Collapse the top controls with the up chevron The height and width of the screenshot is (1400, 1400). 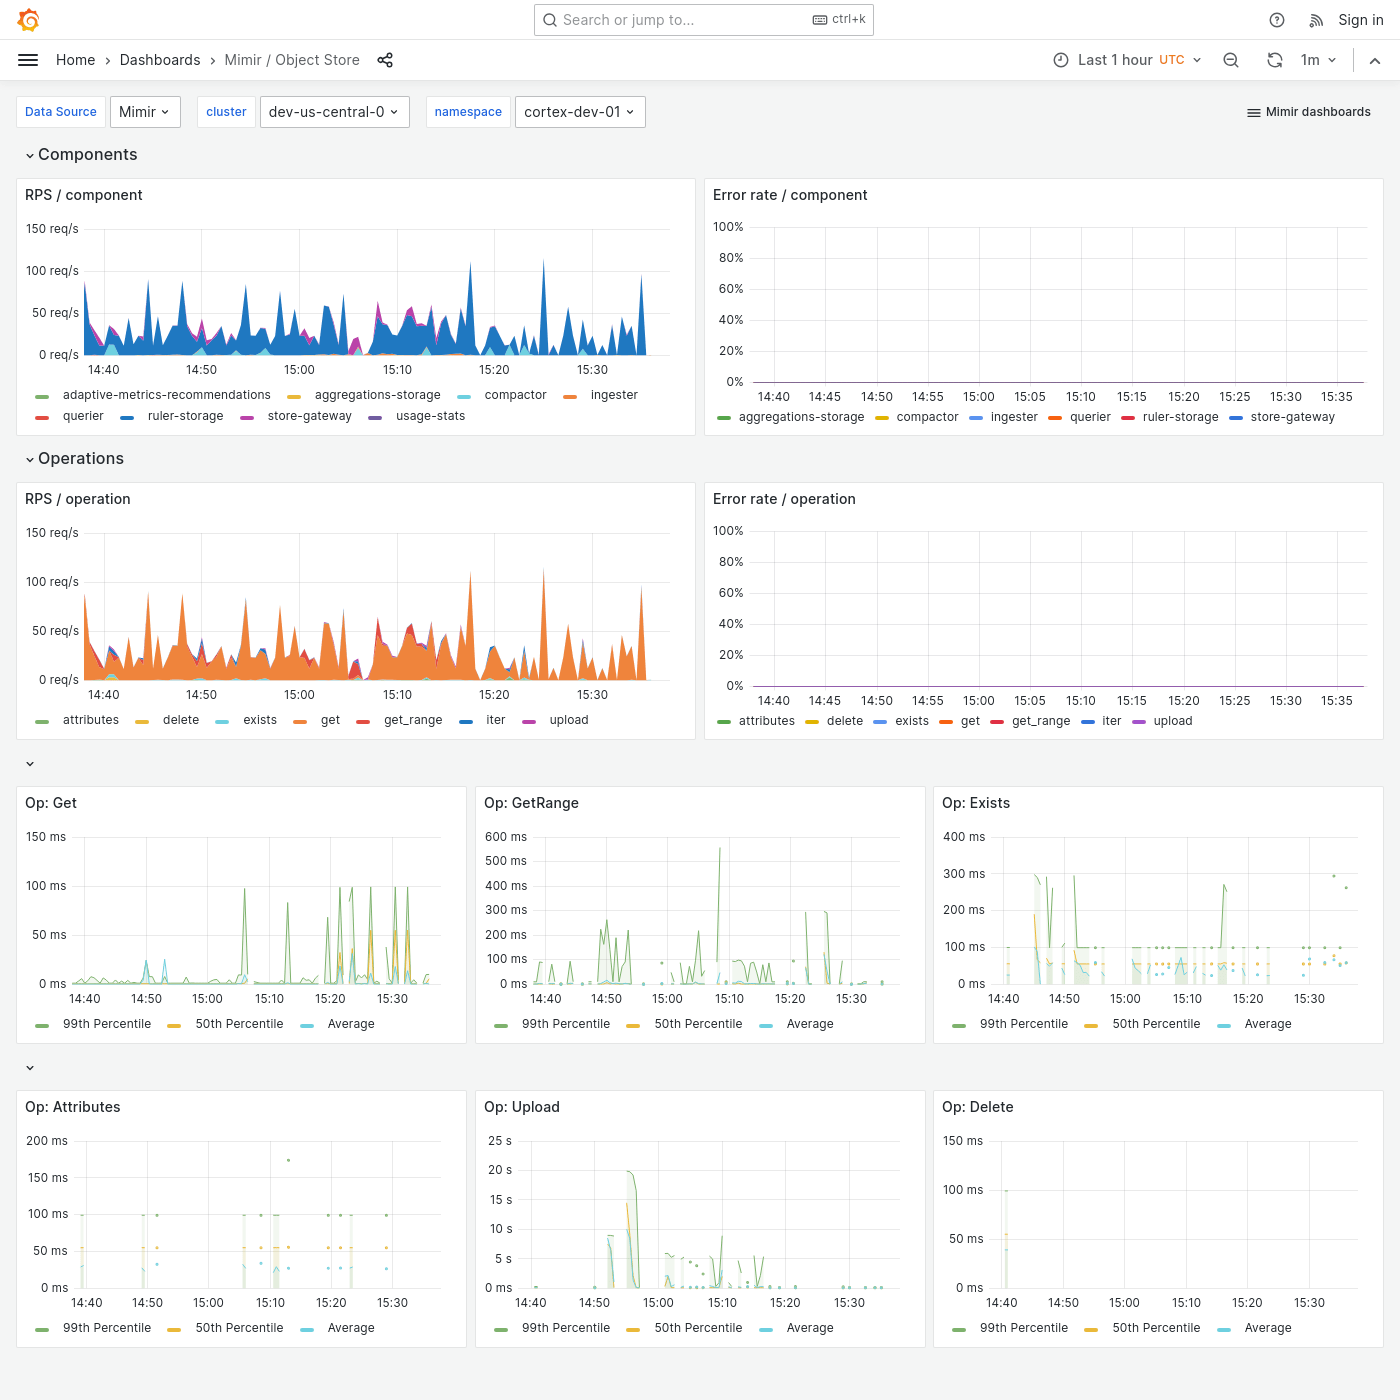tap(1375, 60)
